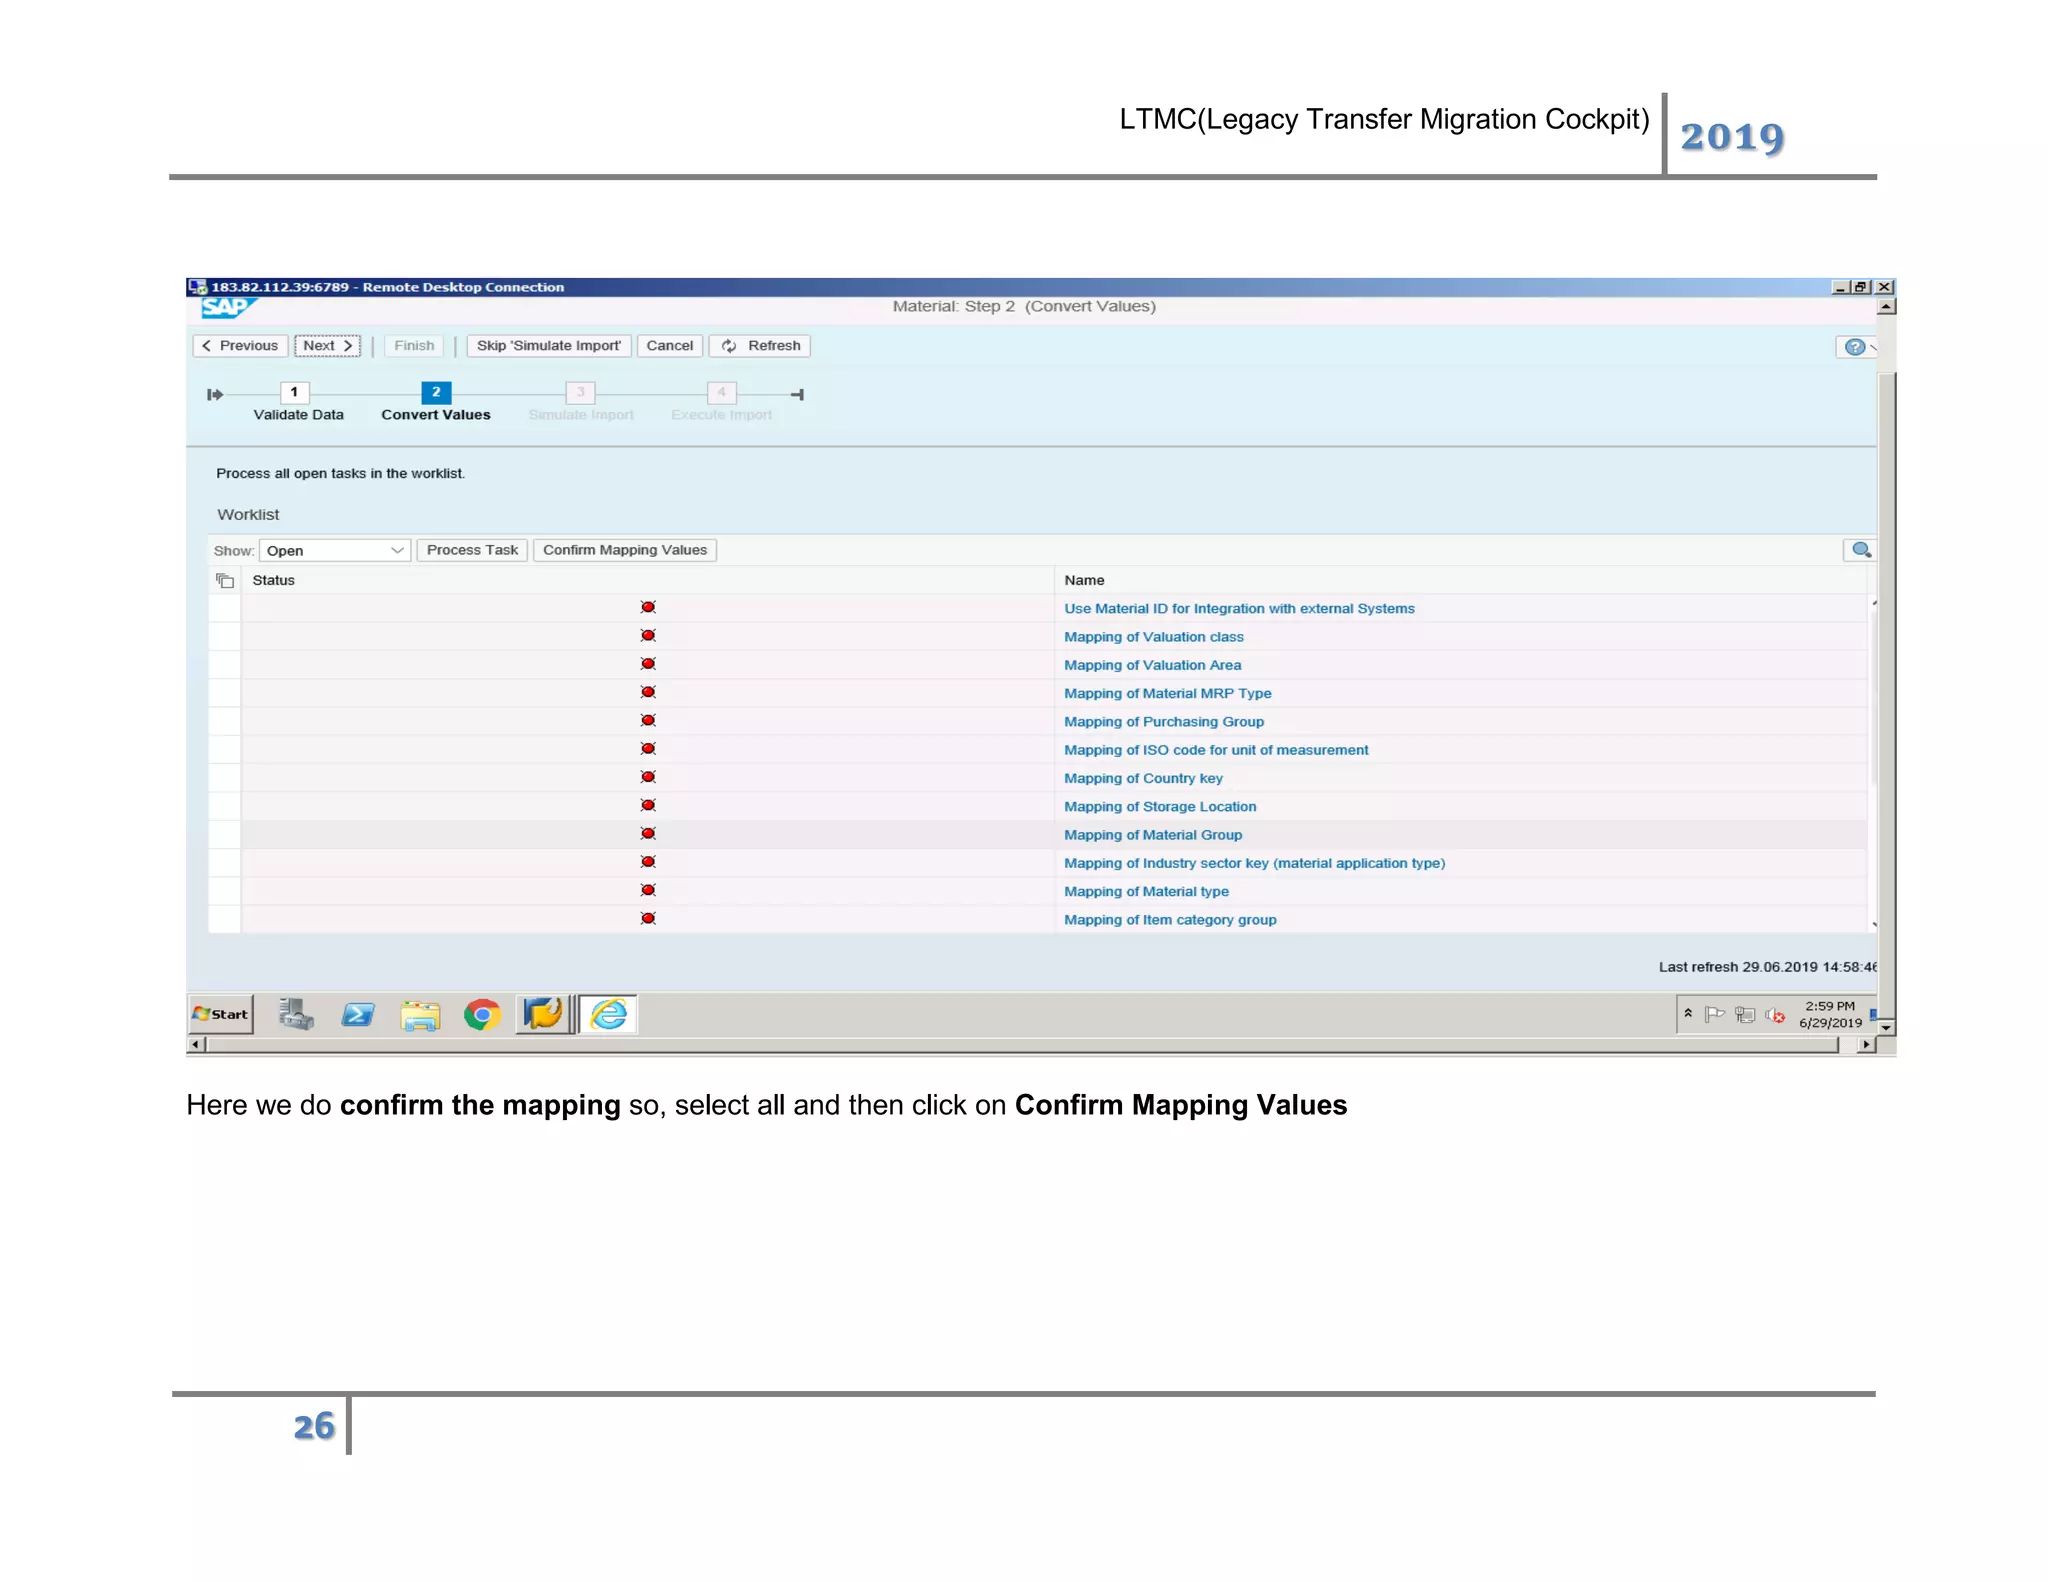Select row checkbox for Mapping of Valuation Area

click(x=224, y=665)
